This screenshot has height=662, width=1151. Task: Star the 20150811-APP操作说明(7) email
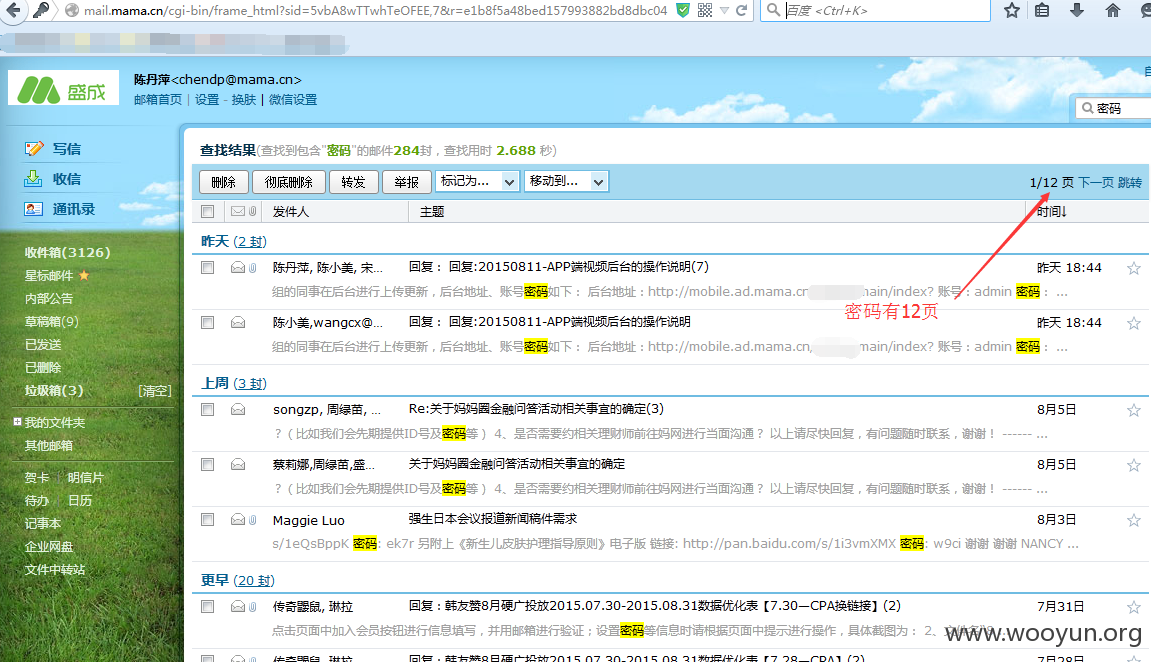point(1133,269)
